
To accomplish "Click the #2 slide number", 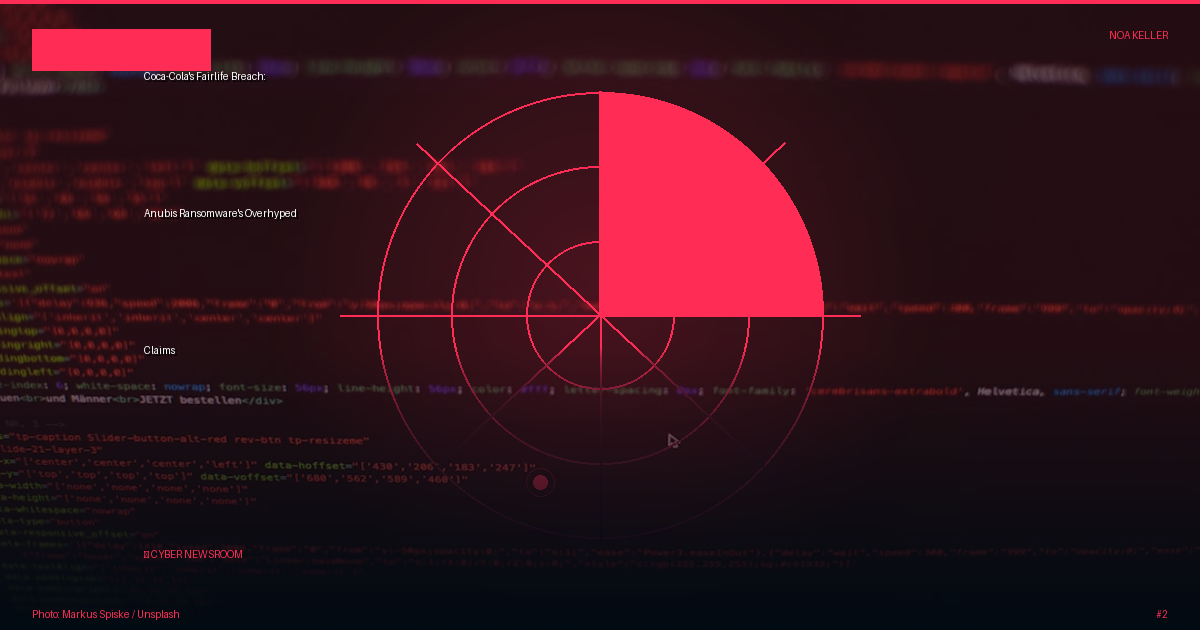I will tap(1161, 614).
